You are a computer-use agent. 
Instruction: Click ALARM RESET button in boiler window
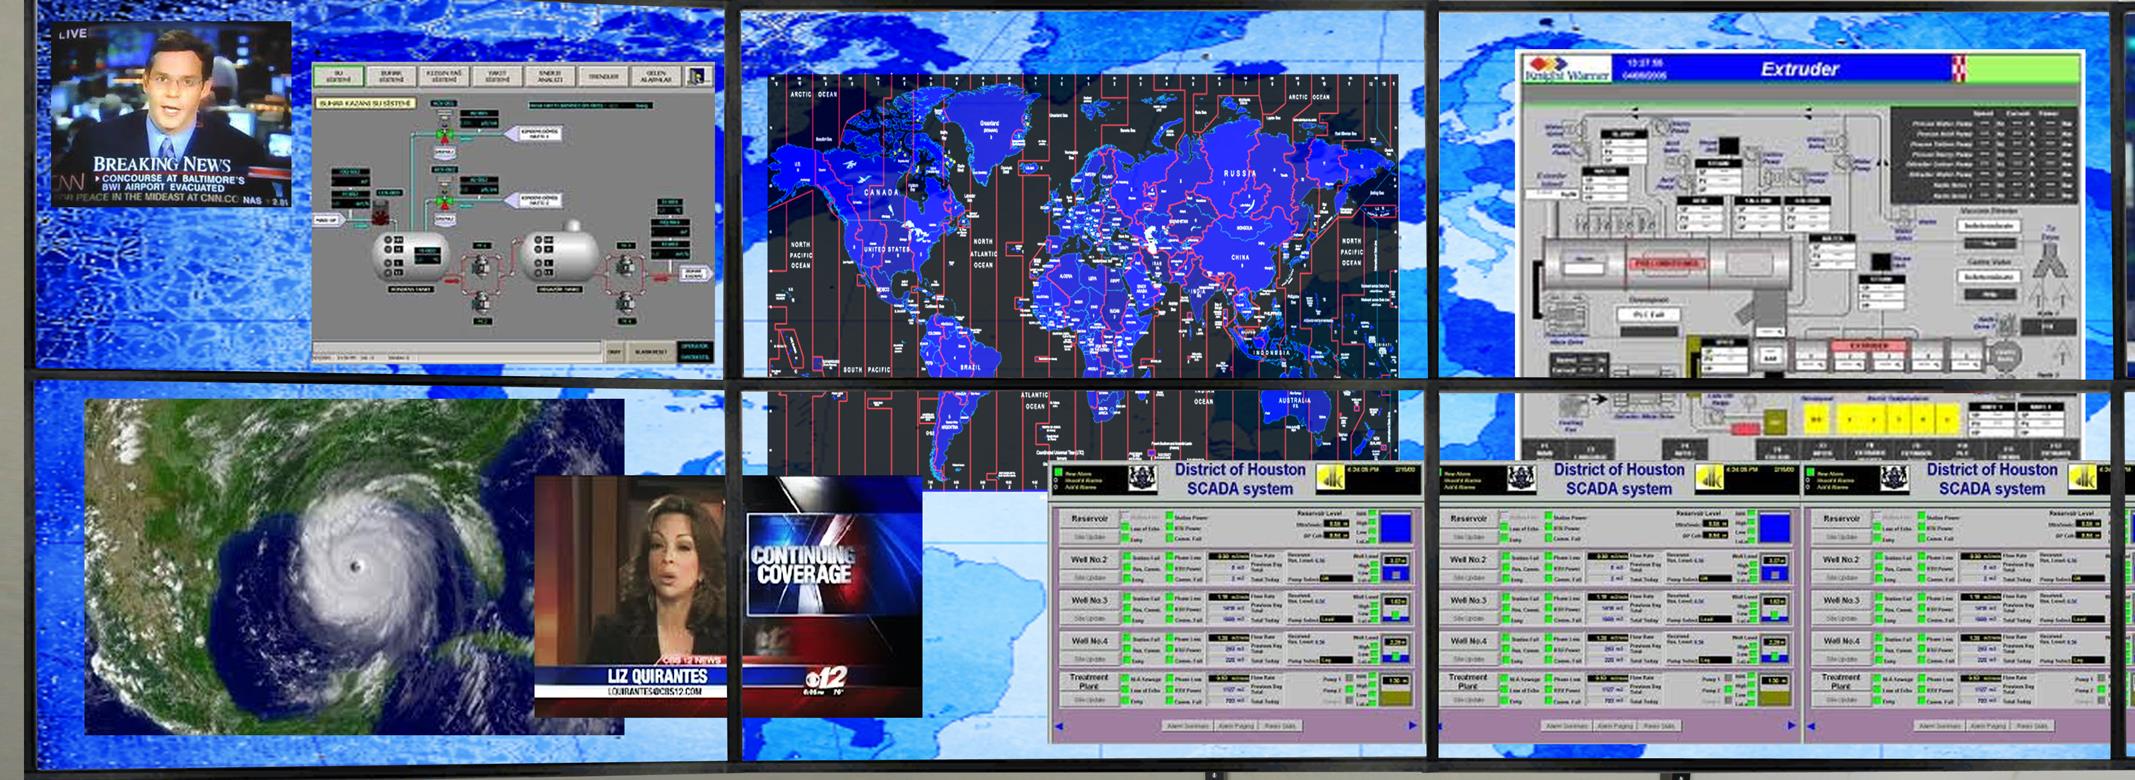[651, 352]
